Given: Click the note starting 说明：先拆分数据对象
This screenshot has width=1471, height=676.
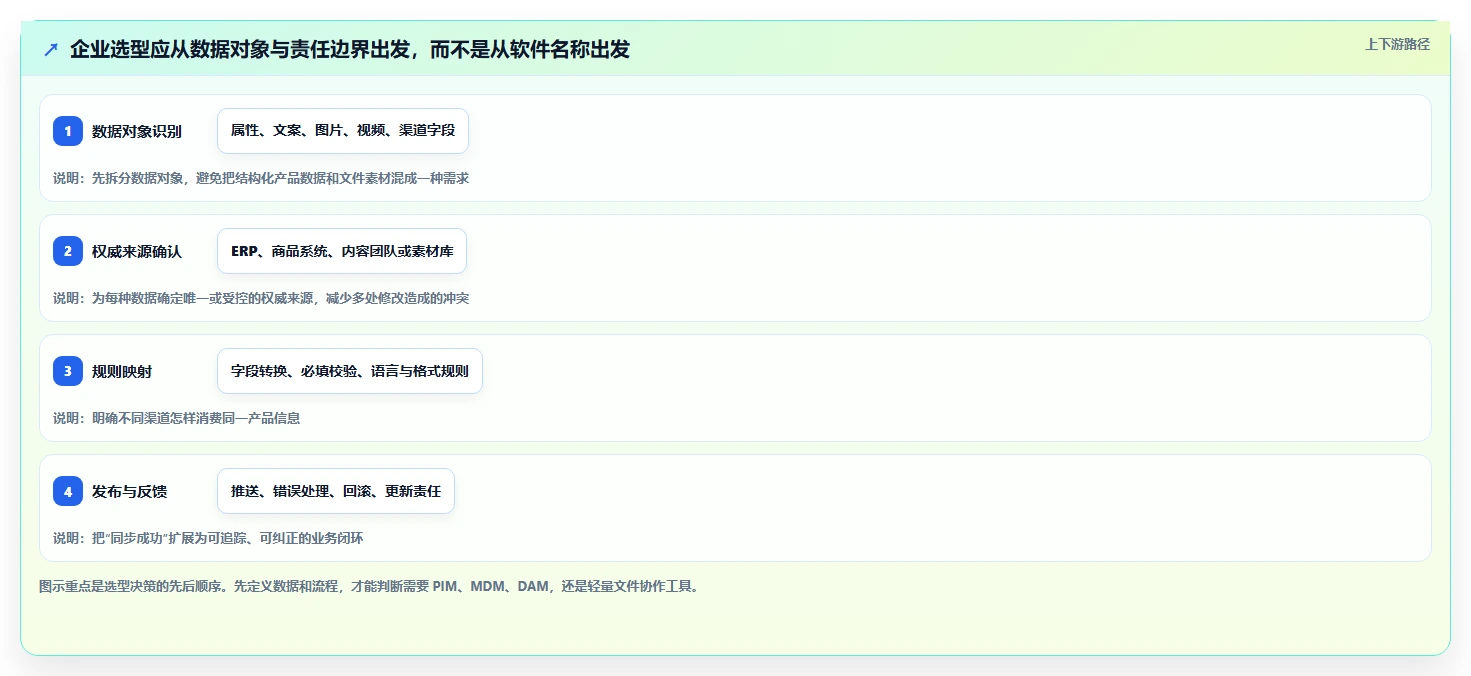Looking at the screenshot, I should (261, 178).
